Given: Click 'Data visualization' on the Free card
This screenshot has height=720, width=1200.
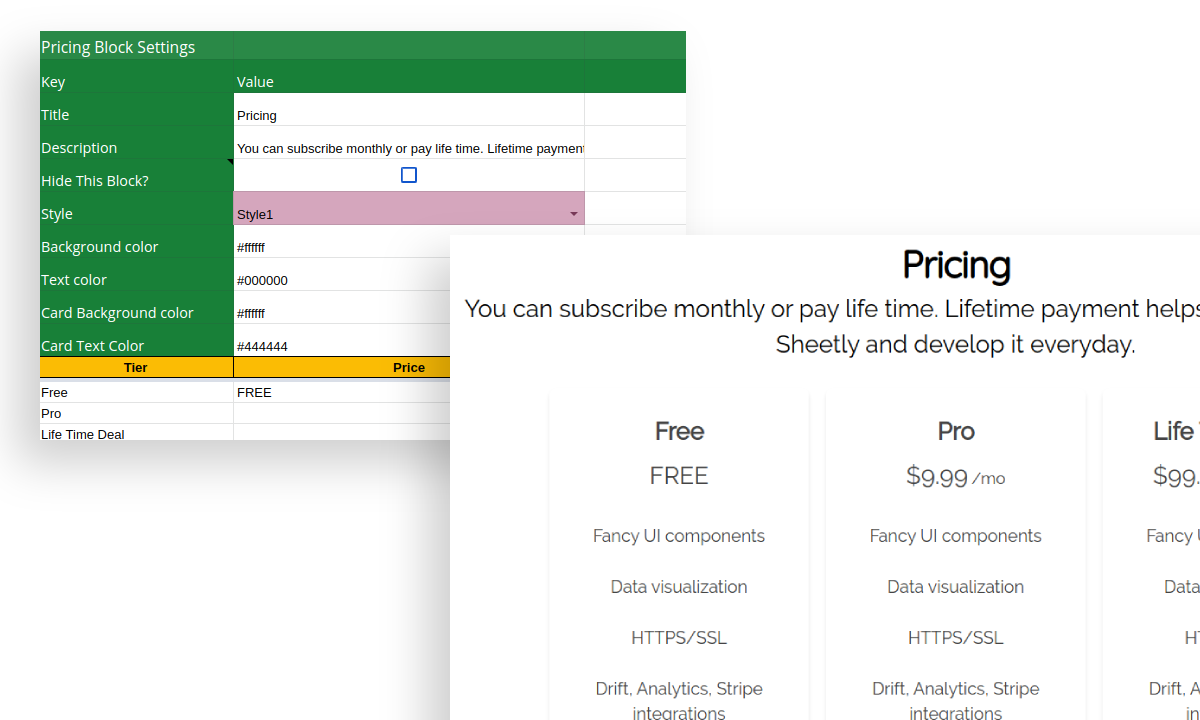Looking at the screenshot, I should pyautogui.click(x=679, y=587).
